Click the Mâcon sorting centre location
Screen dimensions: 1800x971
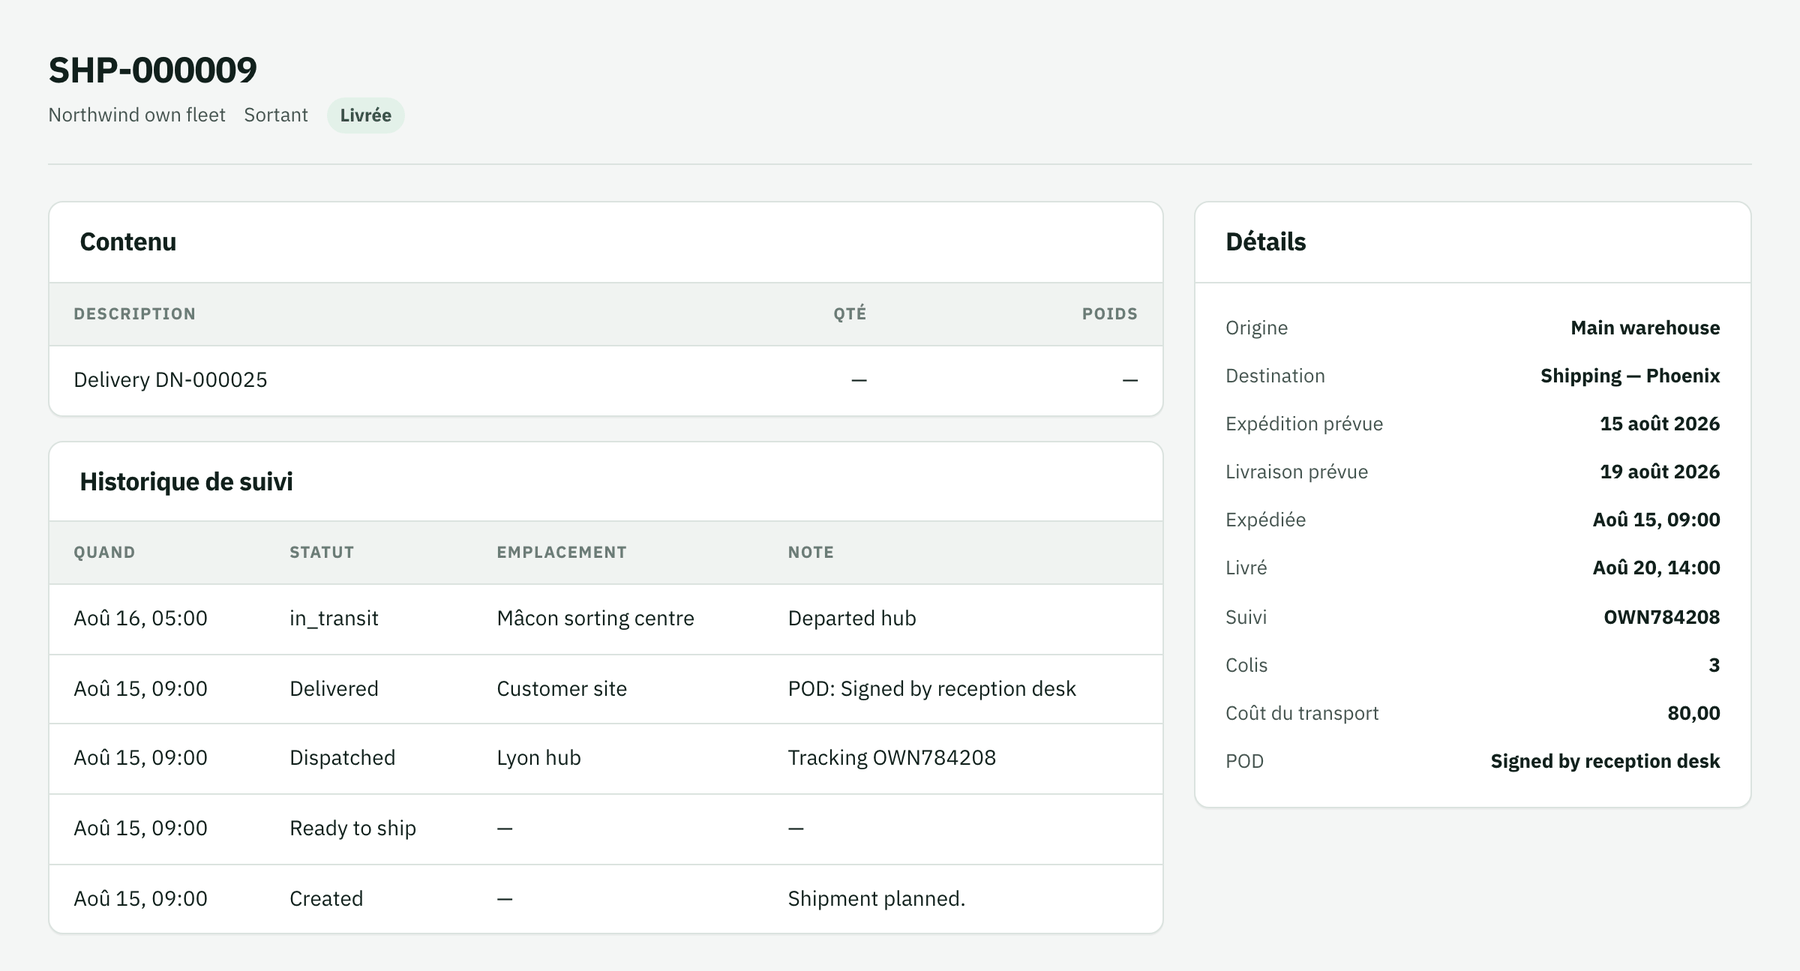pyautogui.click(x=596, y=618)
